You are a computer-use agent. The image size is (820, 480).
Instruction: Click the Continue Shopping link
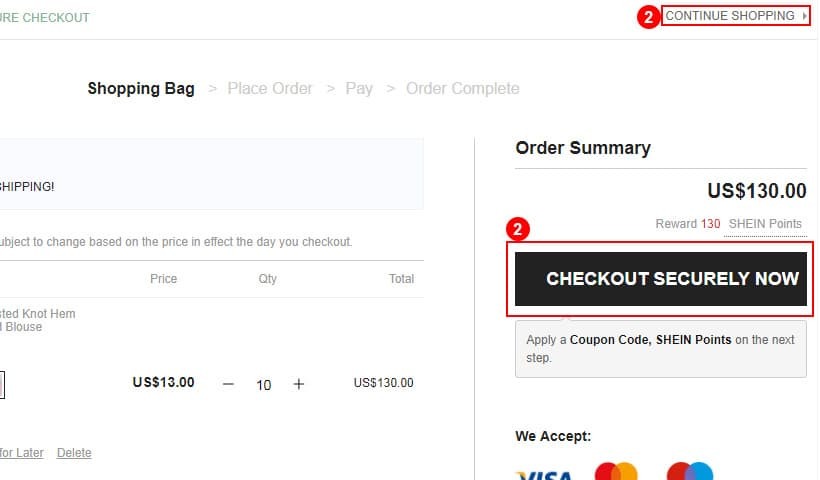(x=730, y=16)
